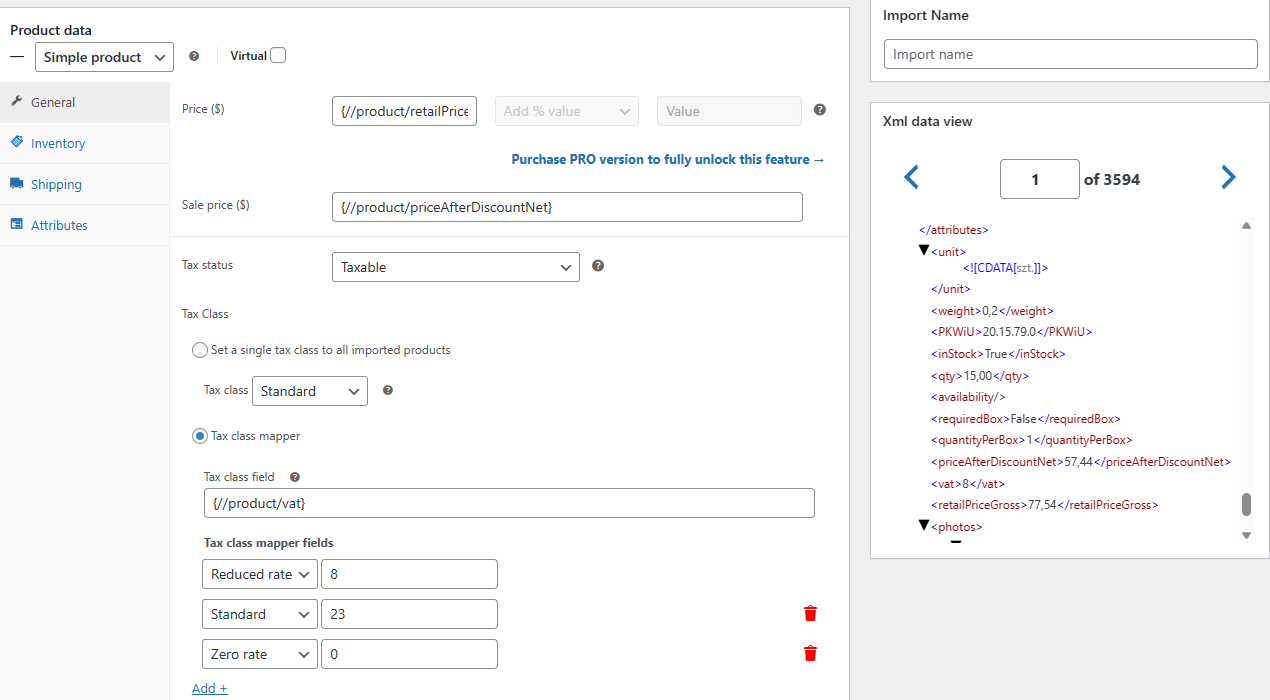The width and height of the screenshot is (1270, 700).
Task: Open the Zero rate mapper dropdown
Action: 260,654
